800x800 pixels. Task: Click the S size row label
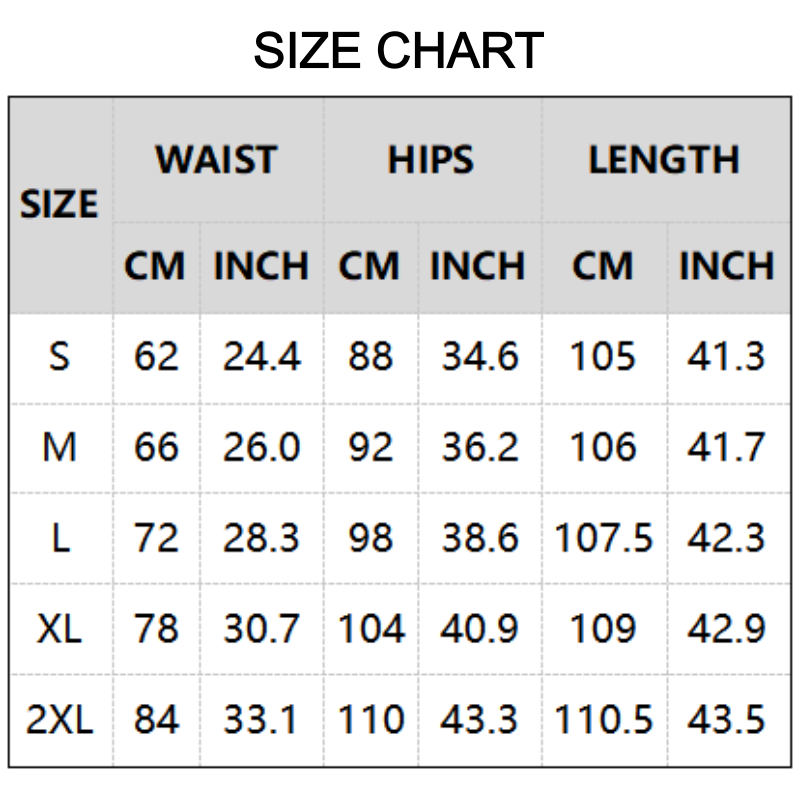59,356
